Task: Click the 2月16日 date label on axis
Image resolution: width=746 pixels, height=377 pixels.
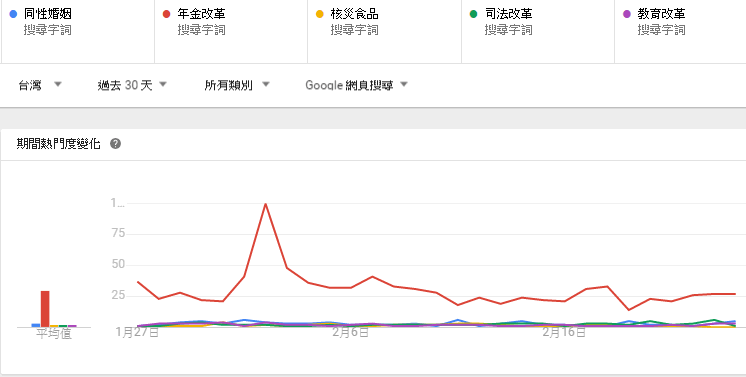Action: point(564,332)
